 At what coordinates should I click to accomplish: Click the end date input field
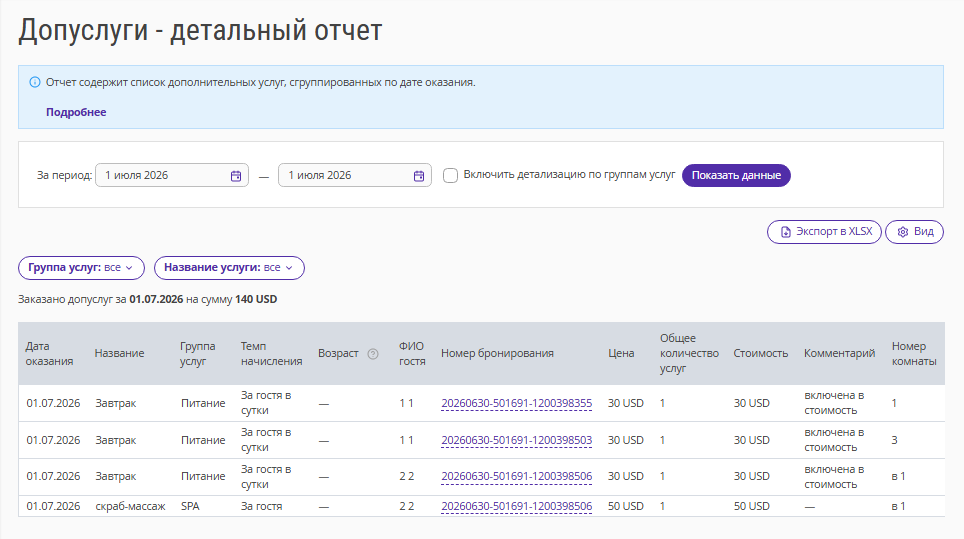[x=355, y=175]
